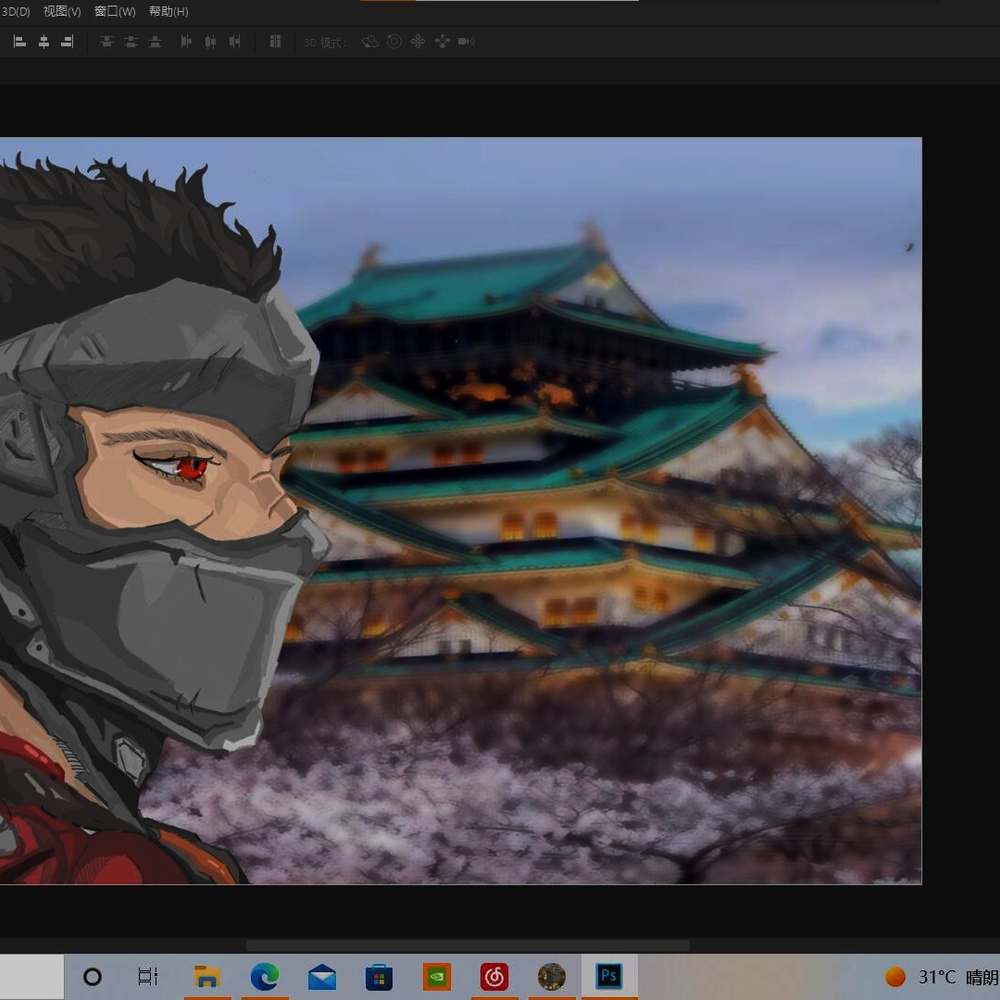Click the red eye on the canvas
1000x1000 pixels.
click(191, 468)
